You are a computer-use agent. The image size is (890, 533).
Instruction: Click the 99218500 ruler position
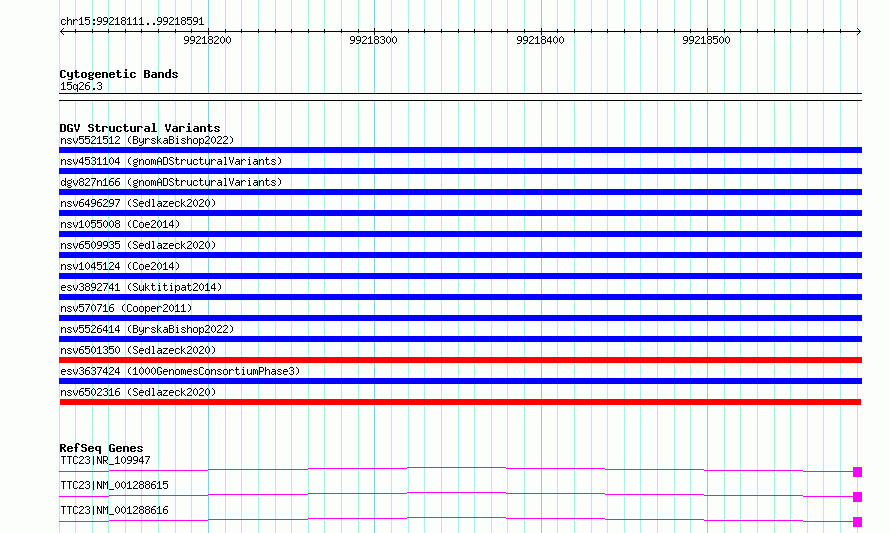707,40
